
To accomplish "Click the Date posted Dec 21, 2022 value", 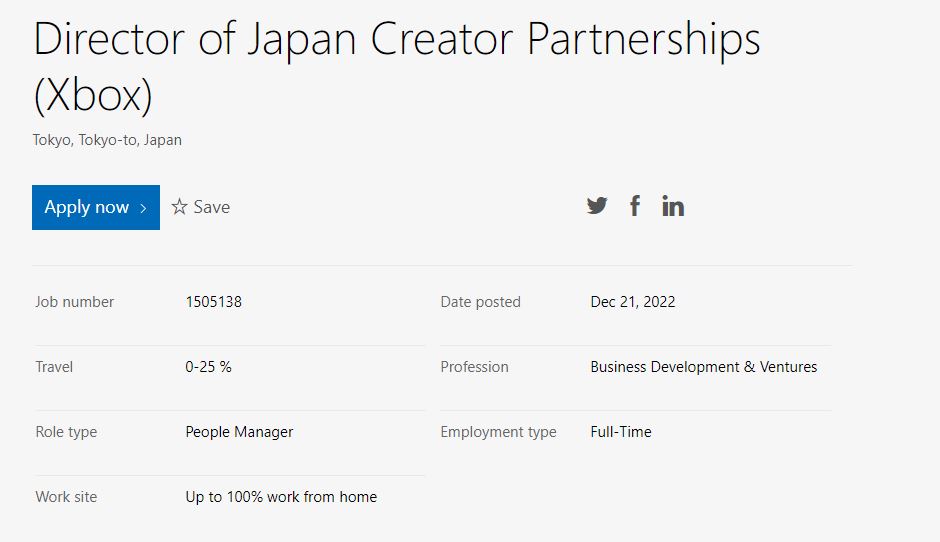I will click(x=632, y=302).
